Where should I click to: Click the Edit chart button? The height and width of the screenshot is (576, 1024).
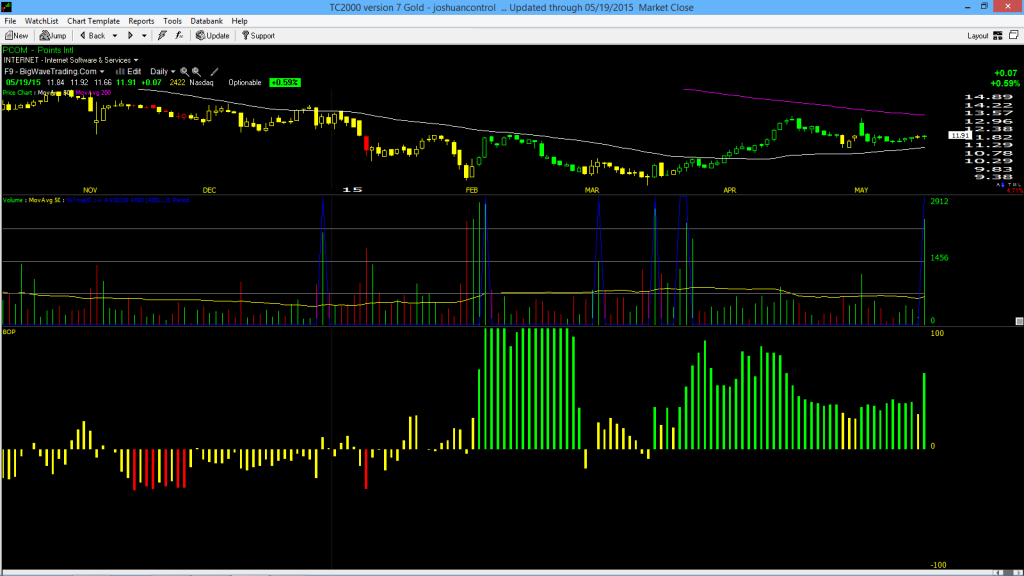pyautogui.click(x=129, y=72)
